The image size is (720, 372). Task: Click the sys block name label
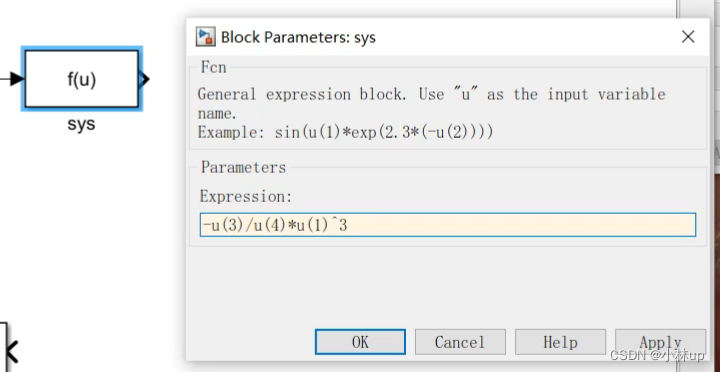[81, 124]
